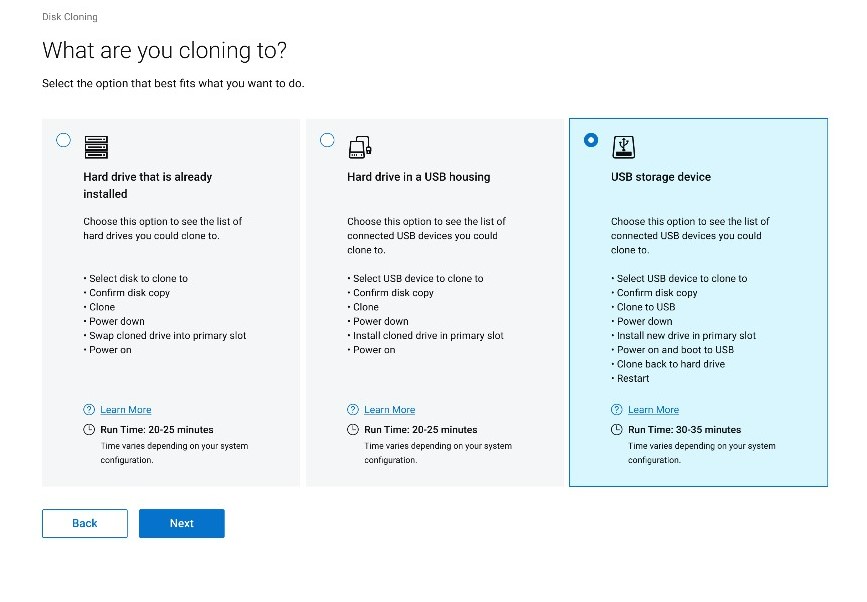This screenshot has width=867, height=602.
Task: Click the USB housing hard drive icon
Action: coord(360,146)
